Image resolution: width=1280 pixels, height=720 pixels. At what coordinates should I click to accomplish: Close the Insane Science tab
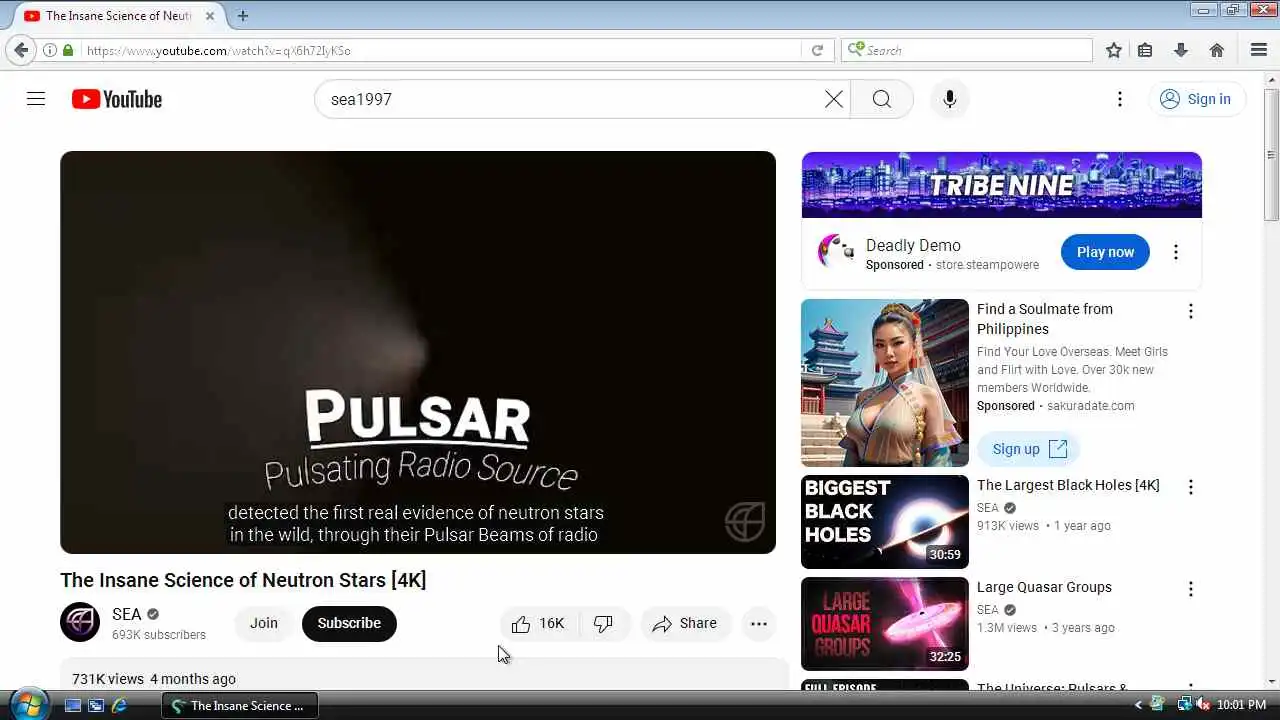coord(210,16)
